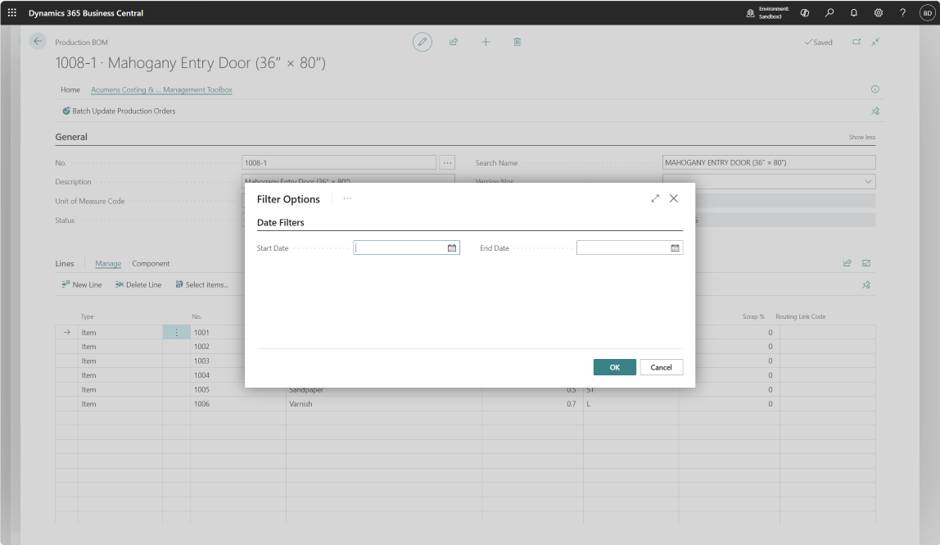Open more options ellipsis in dialog

348,198
